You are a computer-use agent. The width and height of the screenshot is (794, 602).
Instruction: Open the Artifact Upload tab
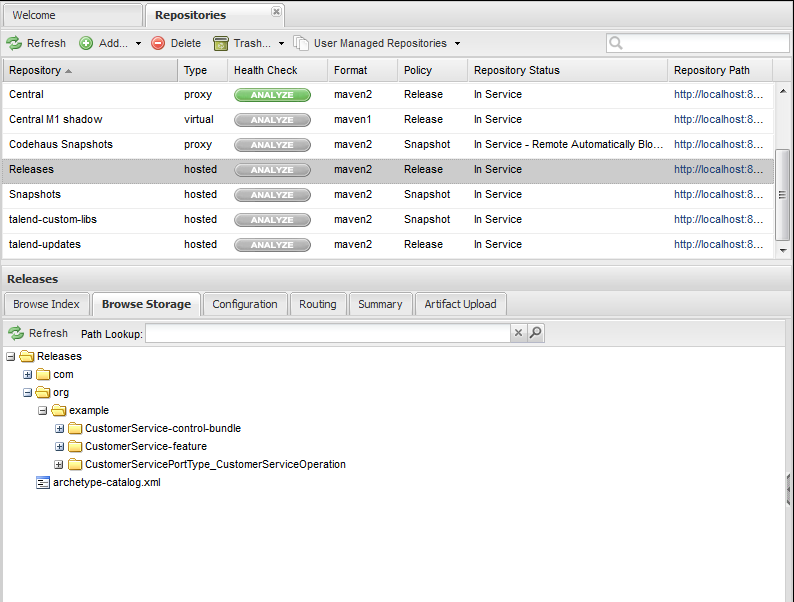coord(461,304)
